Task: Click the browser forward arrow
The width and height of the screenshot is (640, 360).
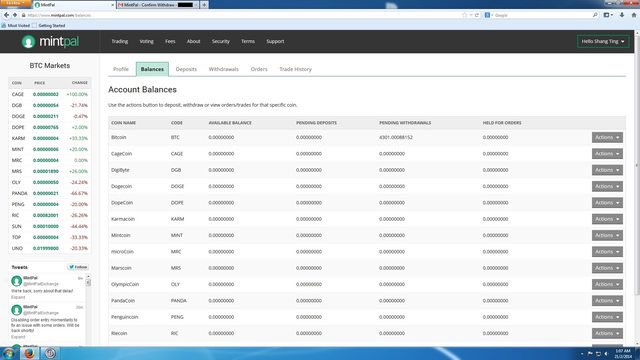Action: point(15,15)
